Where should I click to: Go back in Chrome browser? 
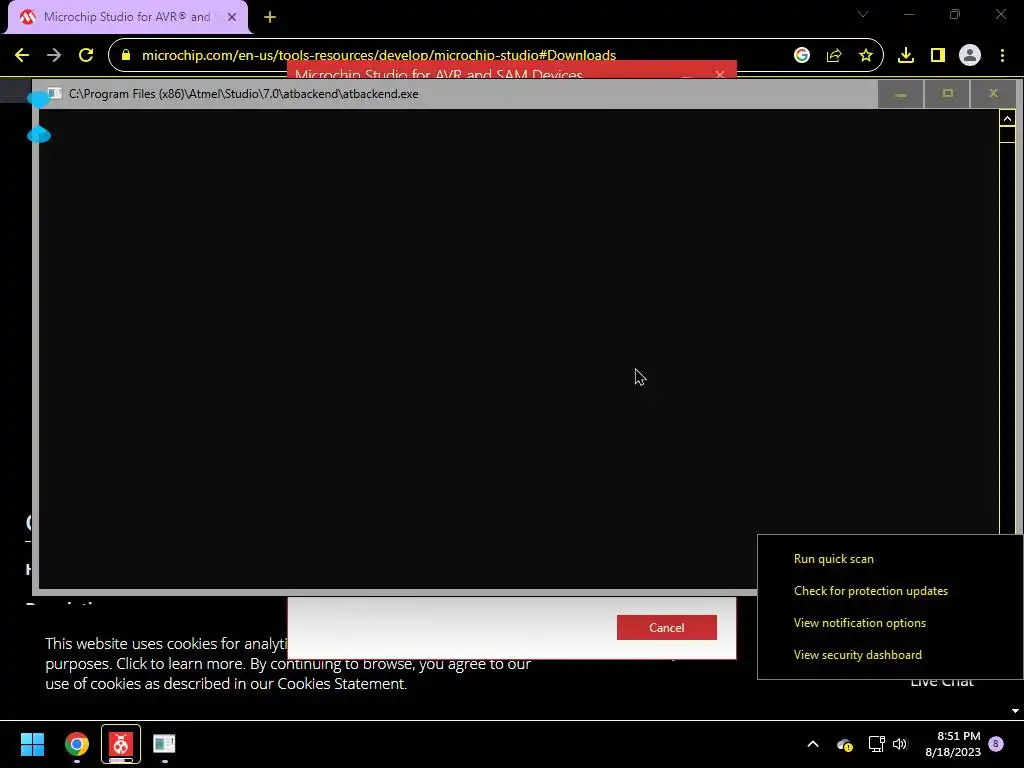tap(22, 56)
